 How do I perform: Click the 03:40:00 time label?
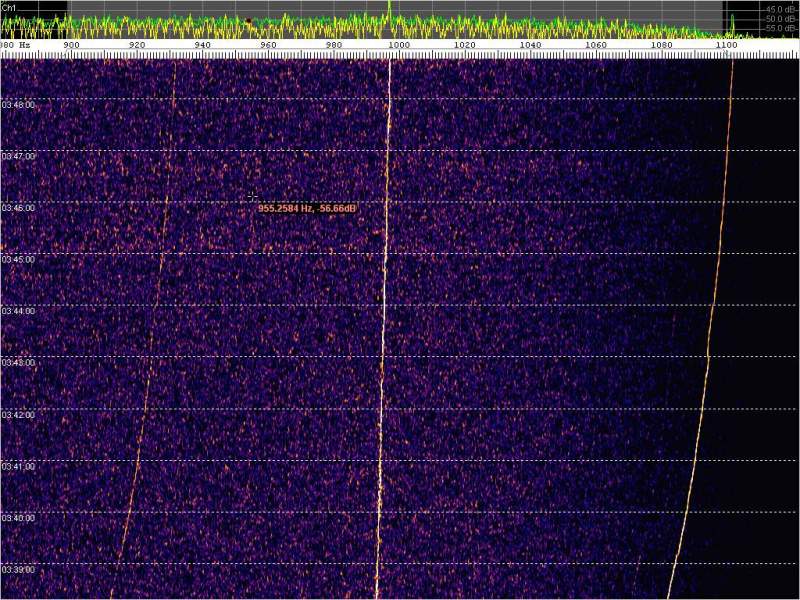coord(18,518)
